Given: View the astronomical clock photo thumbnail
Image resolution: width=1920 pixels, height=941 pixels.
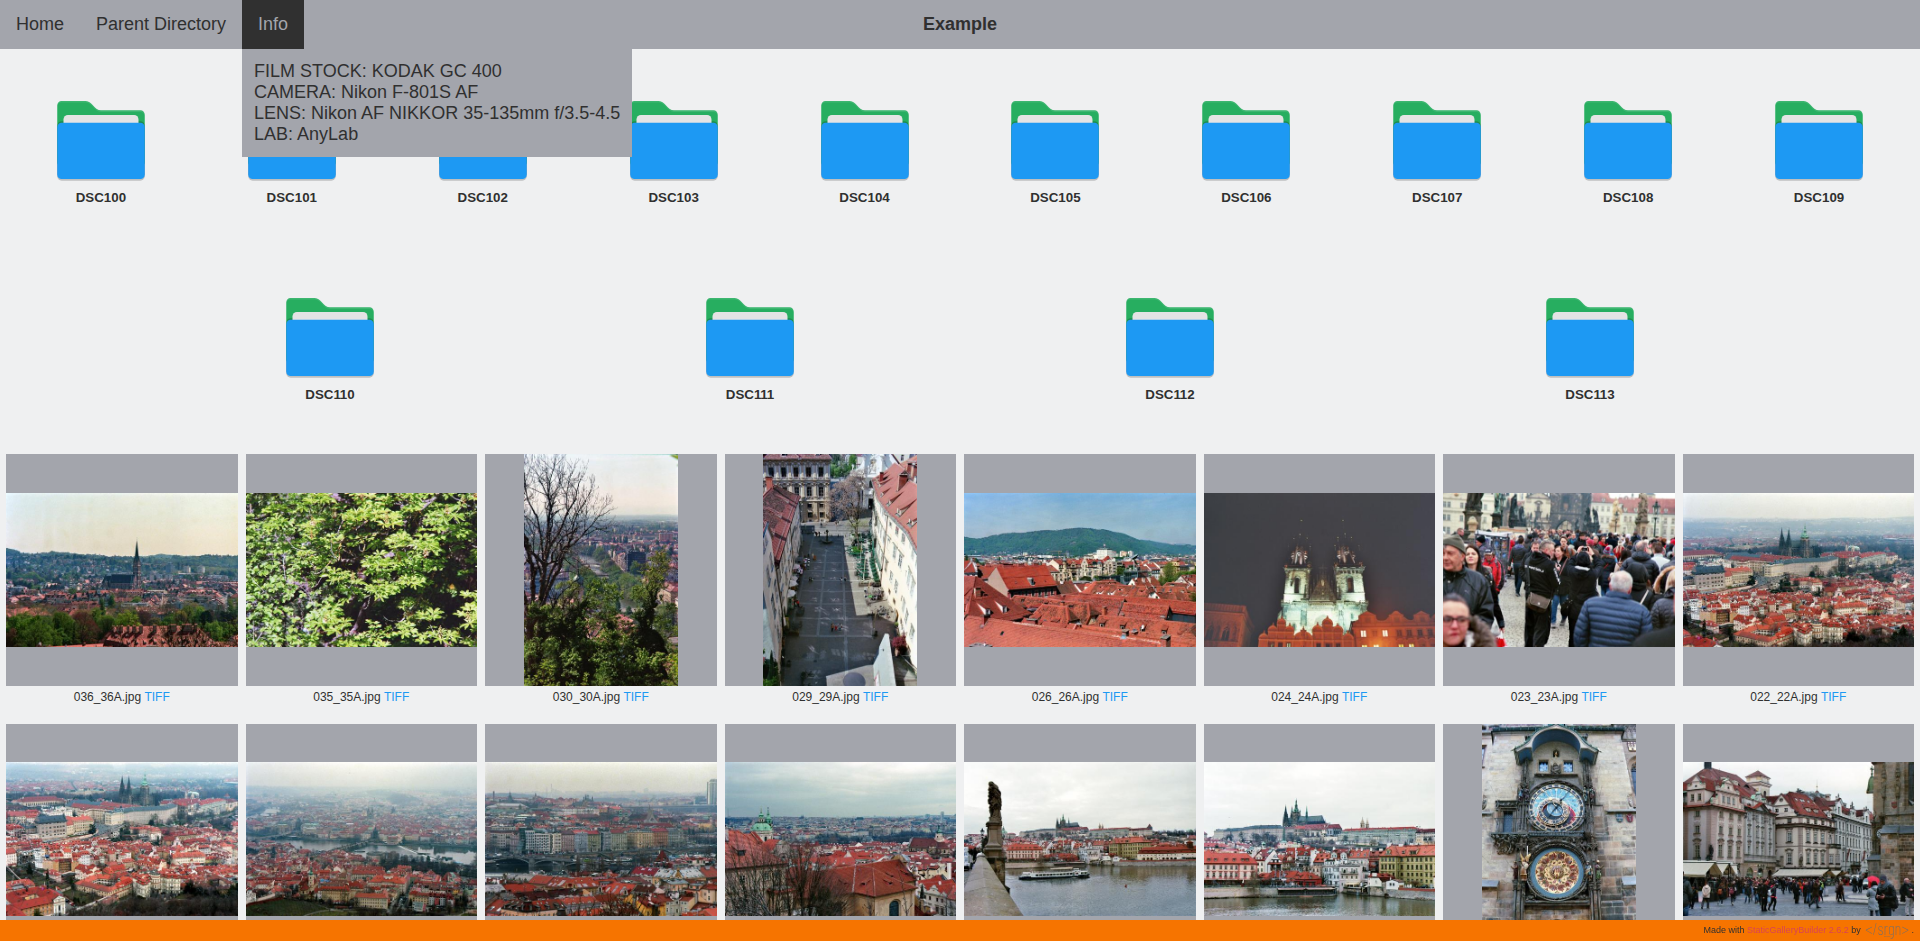Looking at the screenshot, I should point(1558,822).
